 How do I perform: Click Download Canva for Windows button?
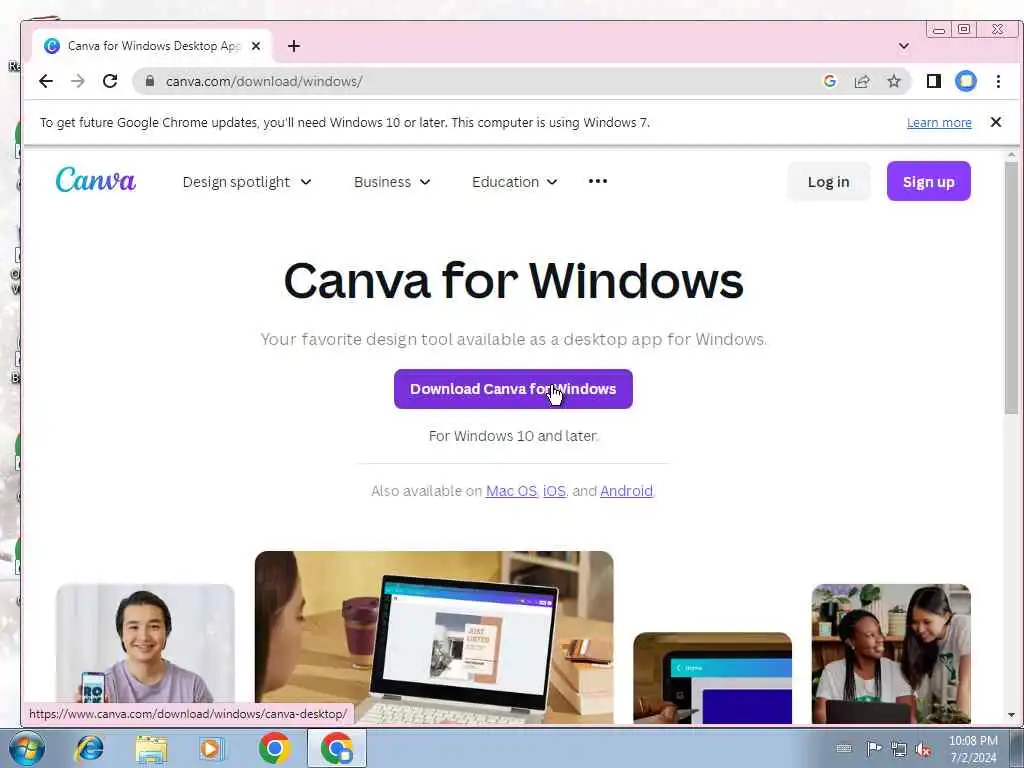click(513, 389)
